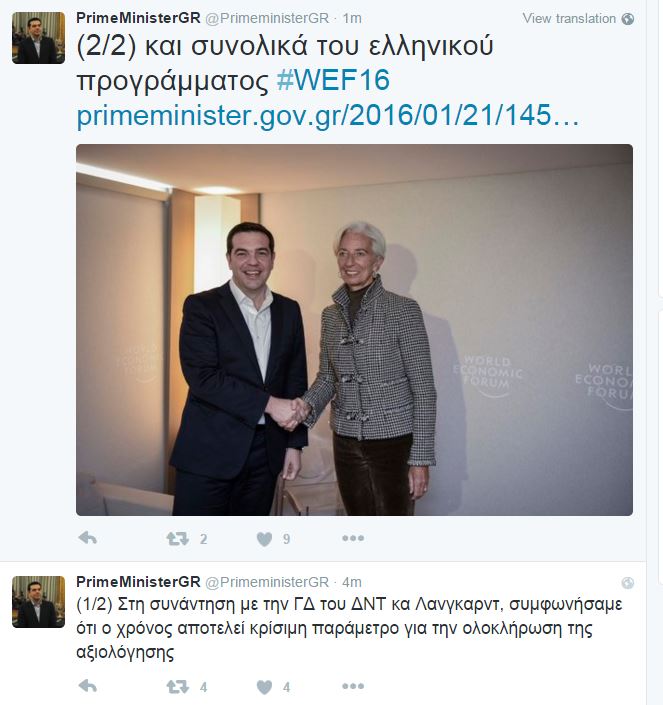Open the primeminister.gov.gr link

328,116
